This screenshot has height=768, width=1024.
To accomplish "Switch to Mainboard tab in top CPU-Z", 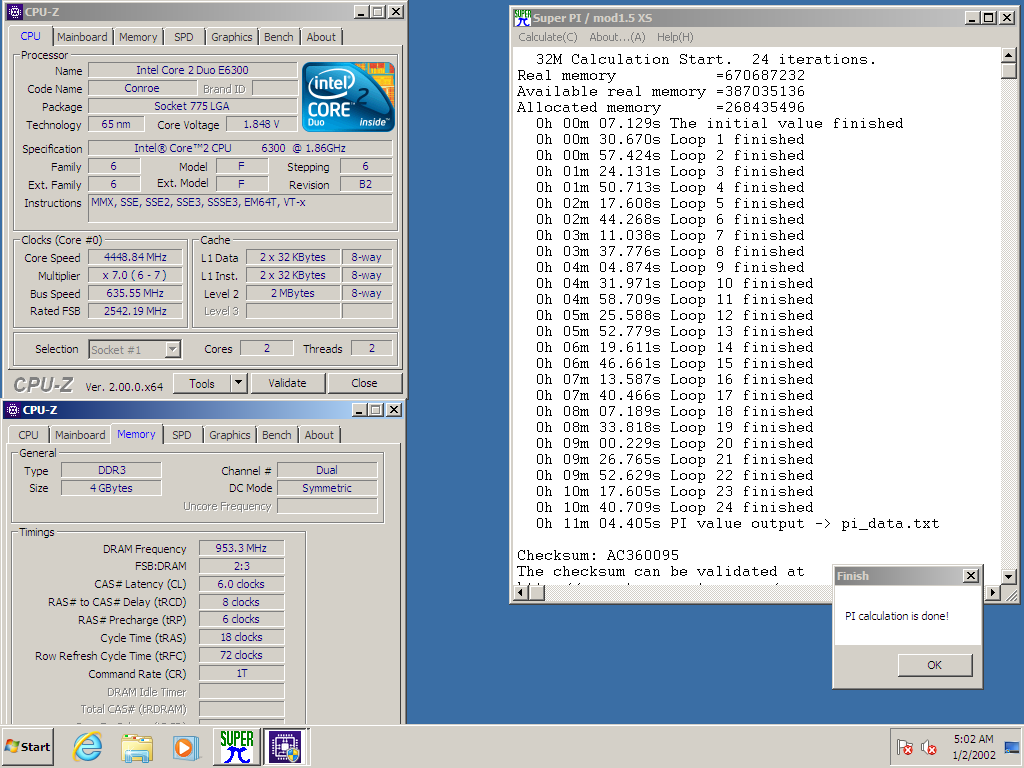I will [82, 37].
